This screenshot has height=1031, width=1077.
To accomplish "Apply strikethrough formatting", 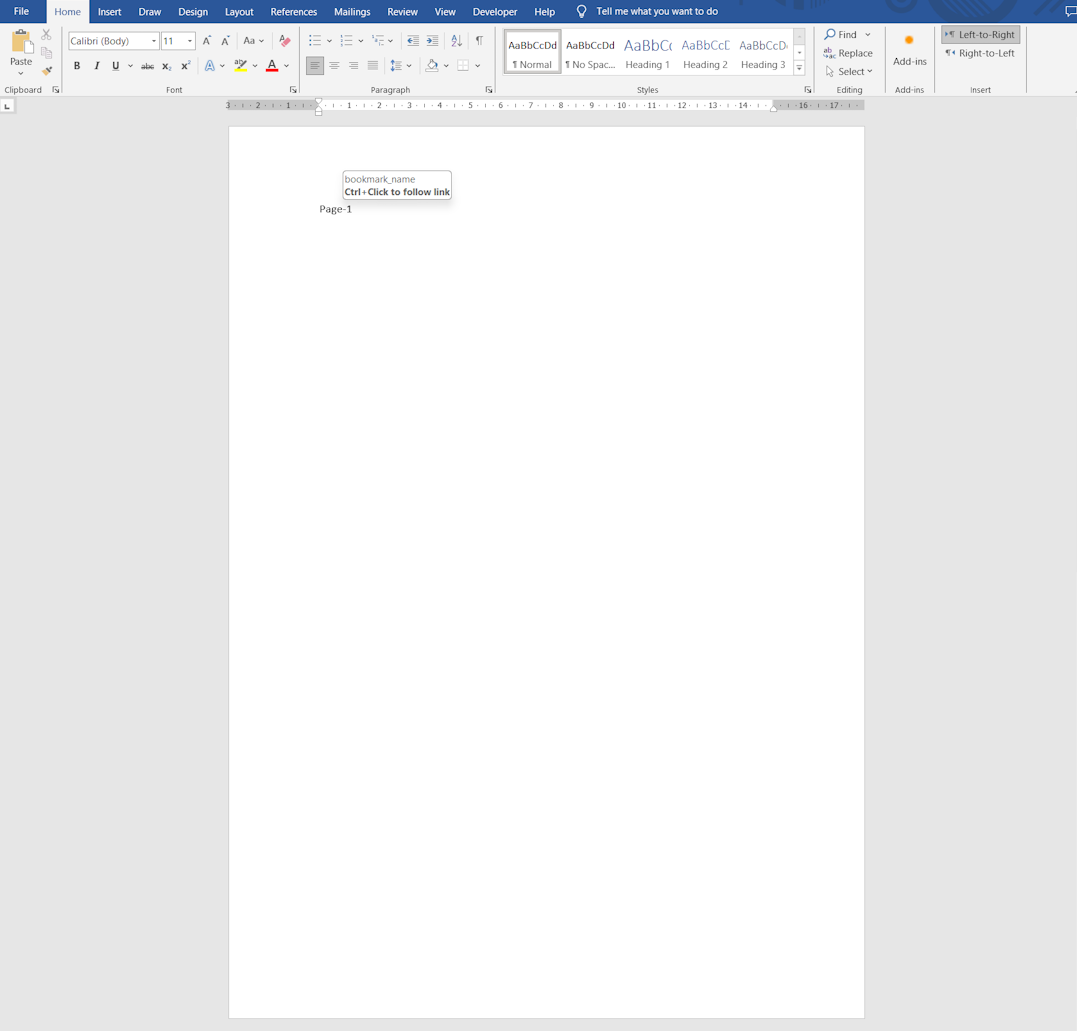I will click(147, 66).
